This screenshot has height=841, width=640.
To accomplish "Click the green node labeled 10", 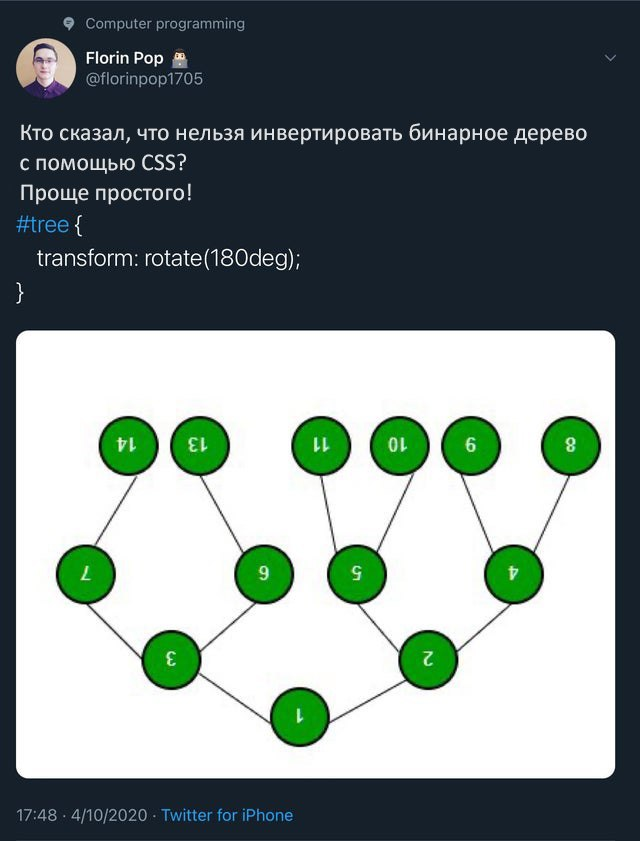I will [400, 446].
